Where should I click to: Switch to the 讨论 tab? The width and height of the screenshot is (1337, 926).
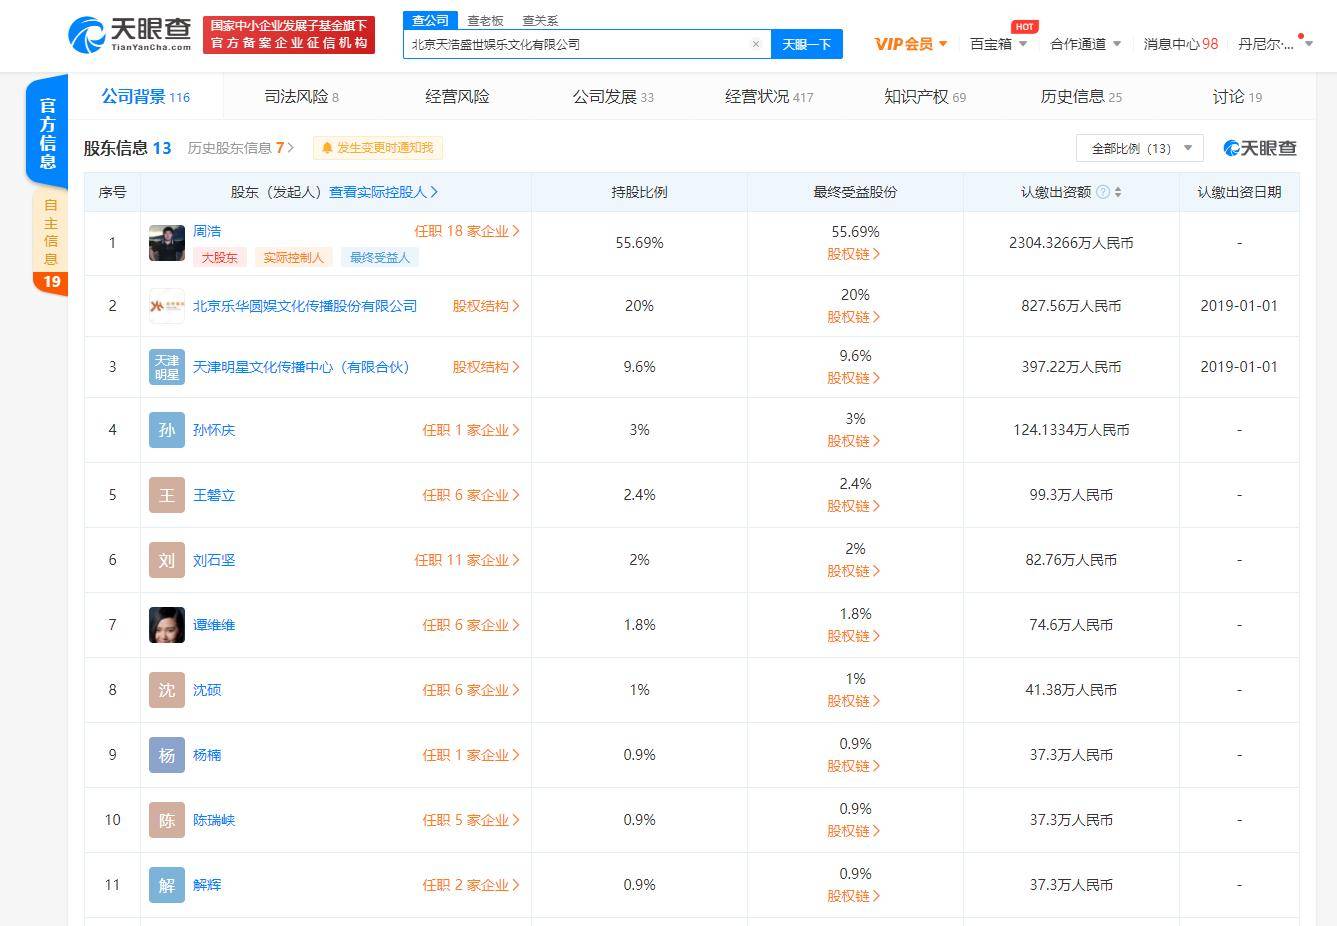pos(1237,97)
